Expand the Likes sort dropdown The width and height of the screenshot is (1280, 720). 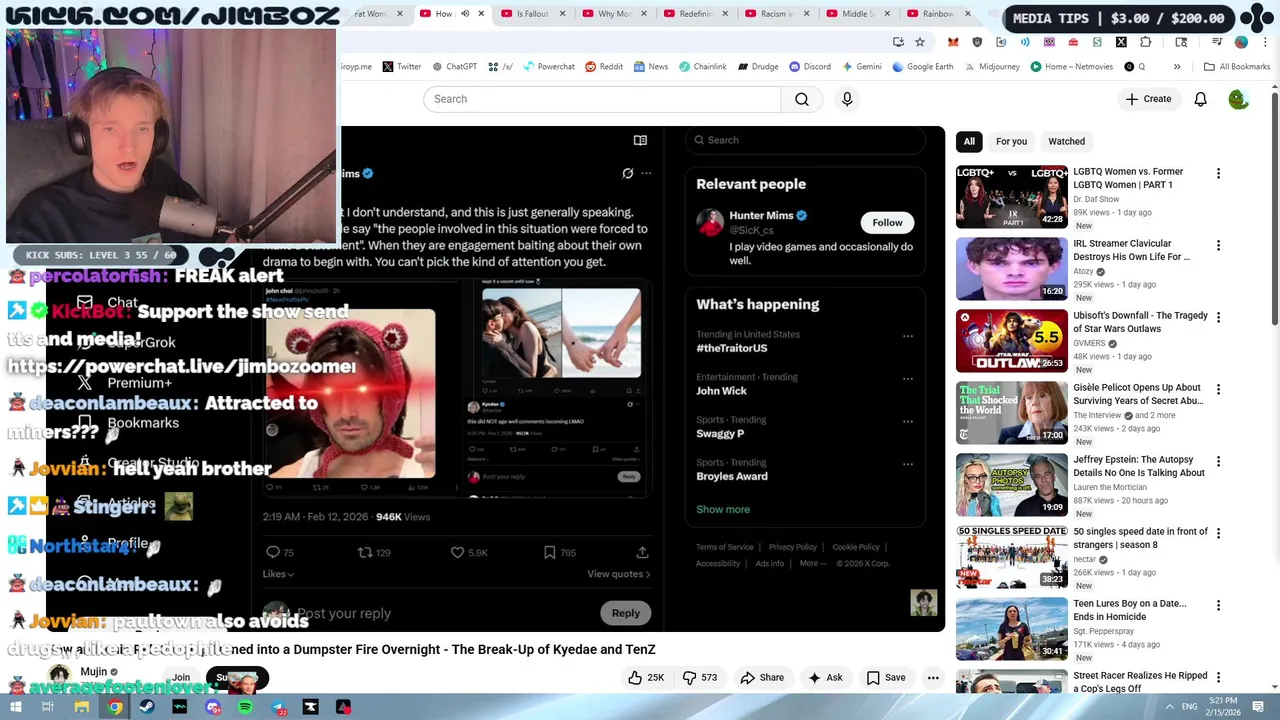click(x=278, y=574)
